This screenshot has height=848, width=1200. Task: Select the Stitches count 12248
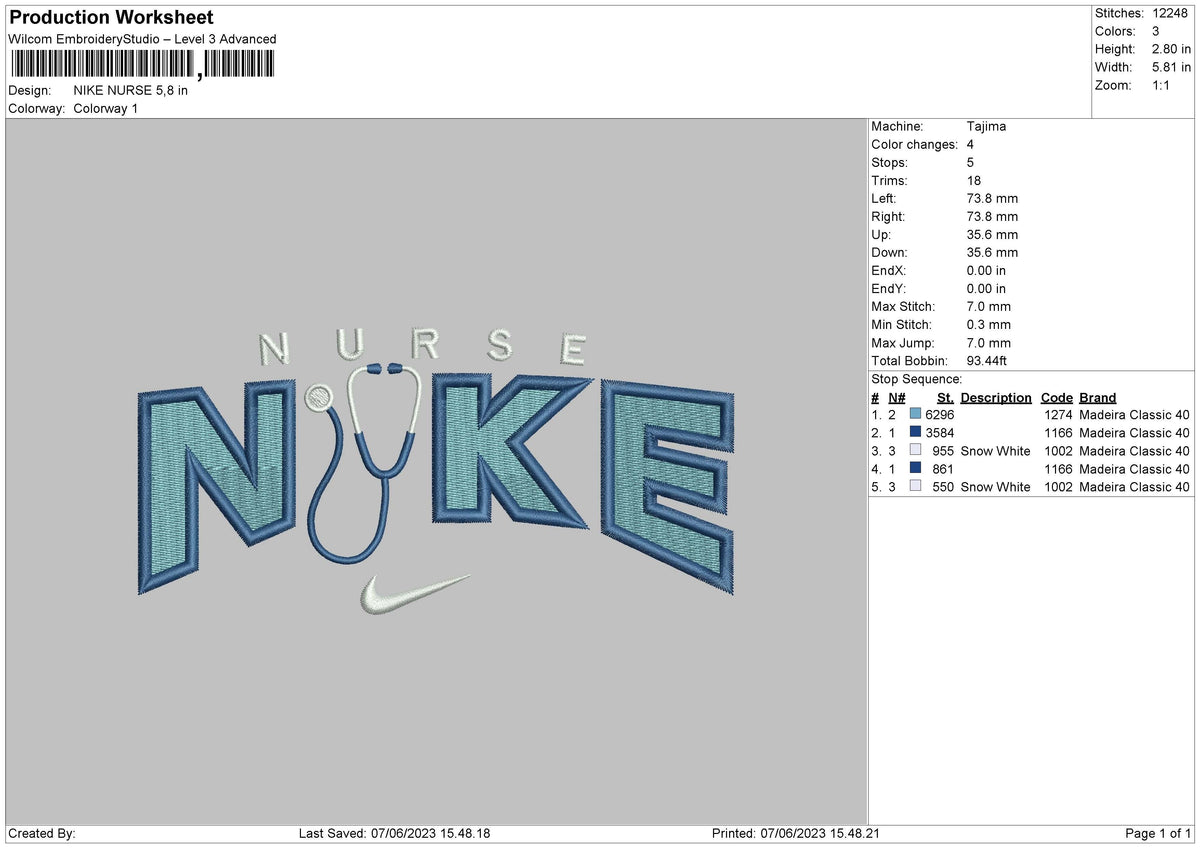pos(1170,13)
